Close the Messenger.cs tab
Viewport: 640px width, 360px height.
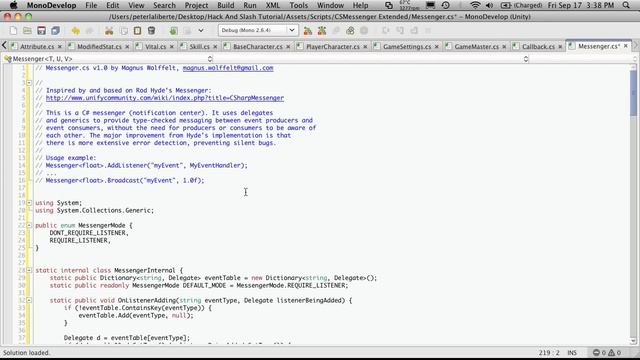(626, 46)
